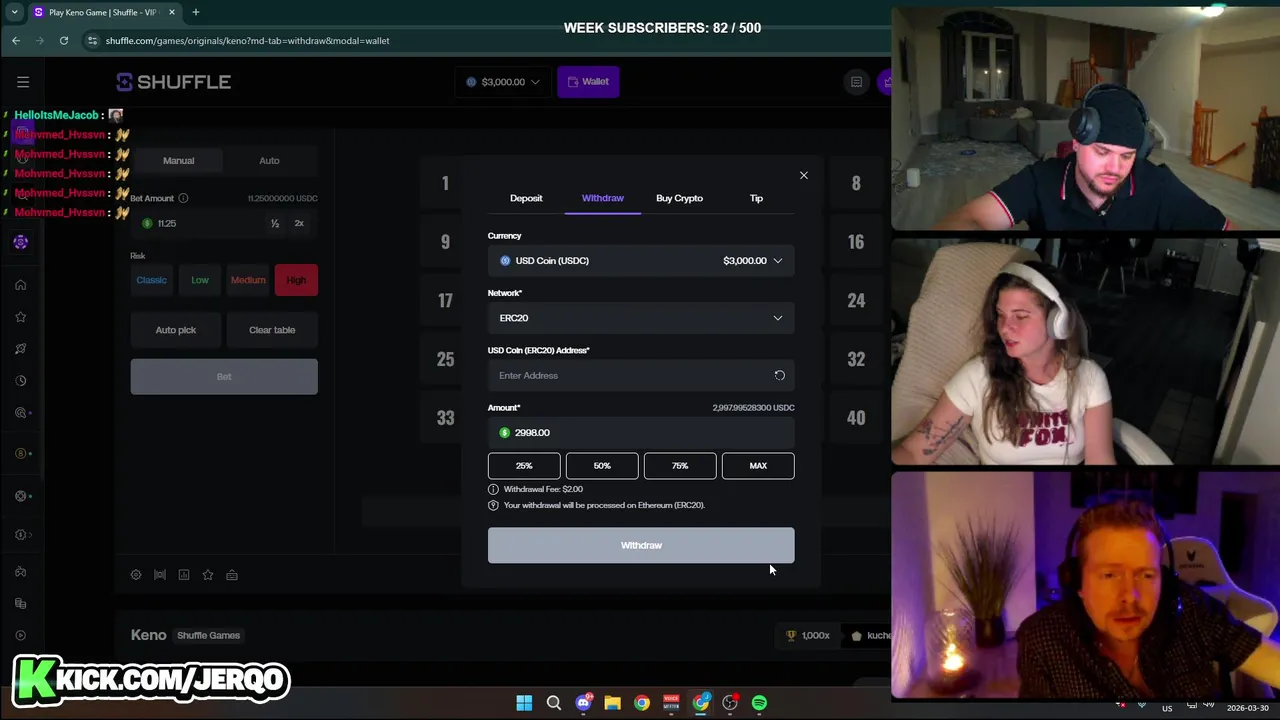
Task: Open Spotify from the taskbar
Action: pos(759,703)
